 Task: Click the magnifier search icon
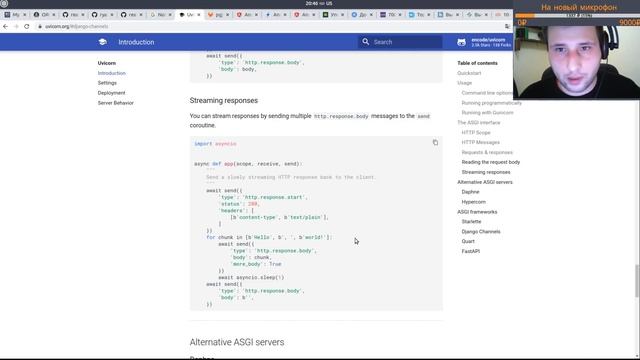pos(365,42)
